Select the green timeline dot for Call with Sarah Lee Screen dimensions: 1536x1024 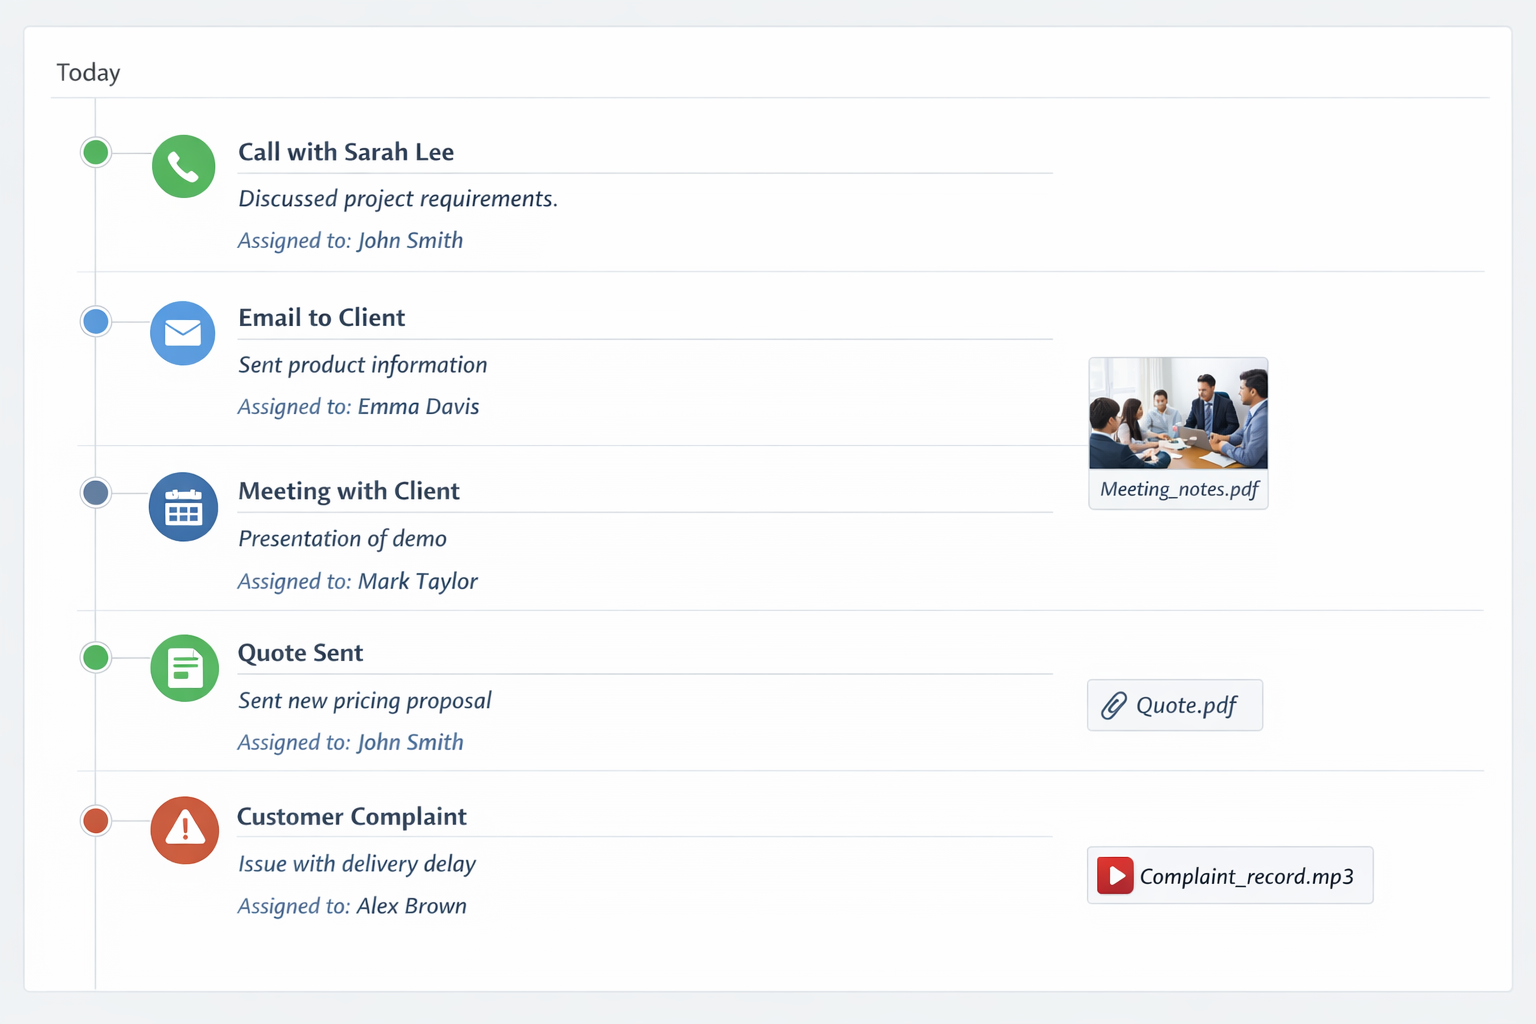pyautogui.click(x=96, y=152)
